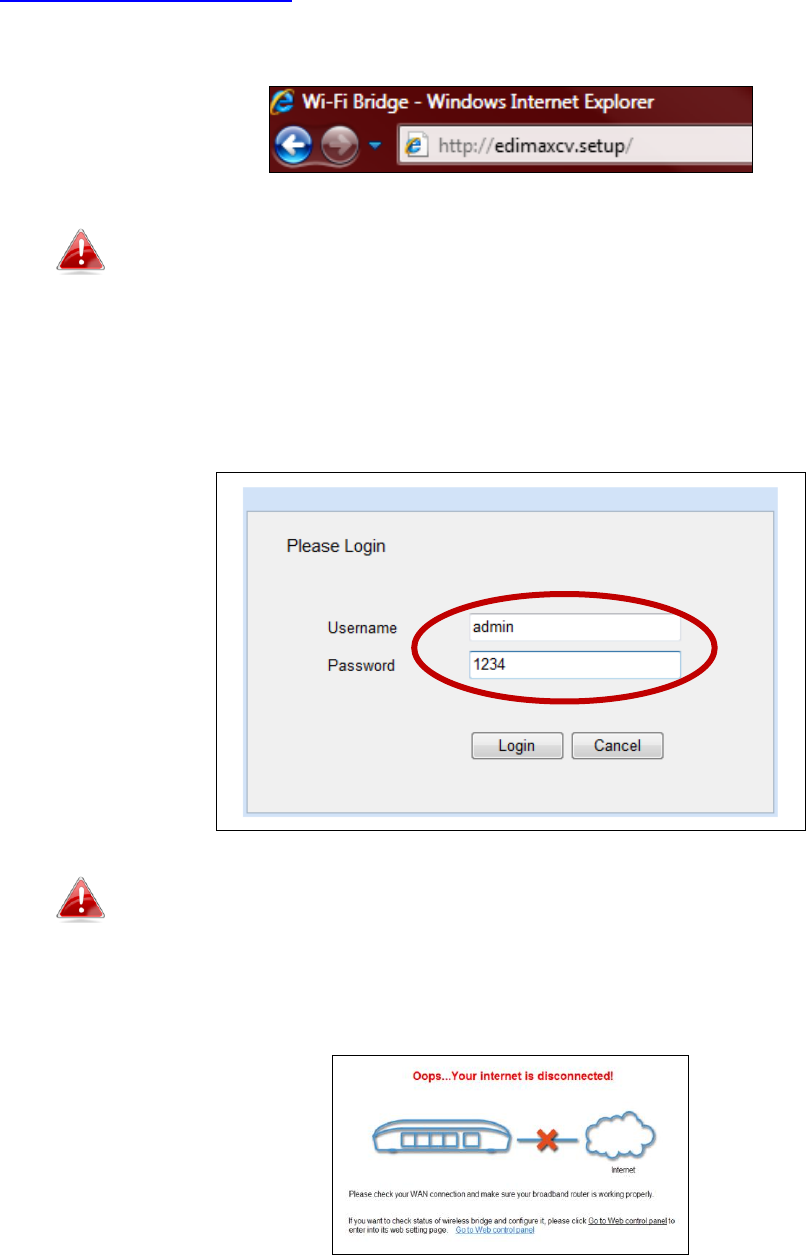The width and height of the screenshot is (806, 1255).
Task: Click the red X disconnect mark
Action: (x=547, y=1140)
